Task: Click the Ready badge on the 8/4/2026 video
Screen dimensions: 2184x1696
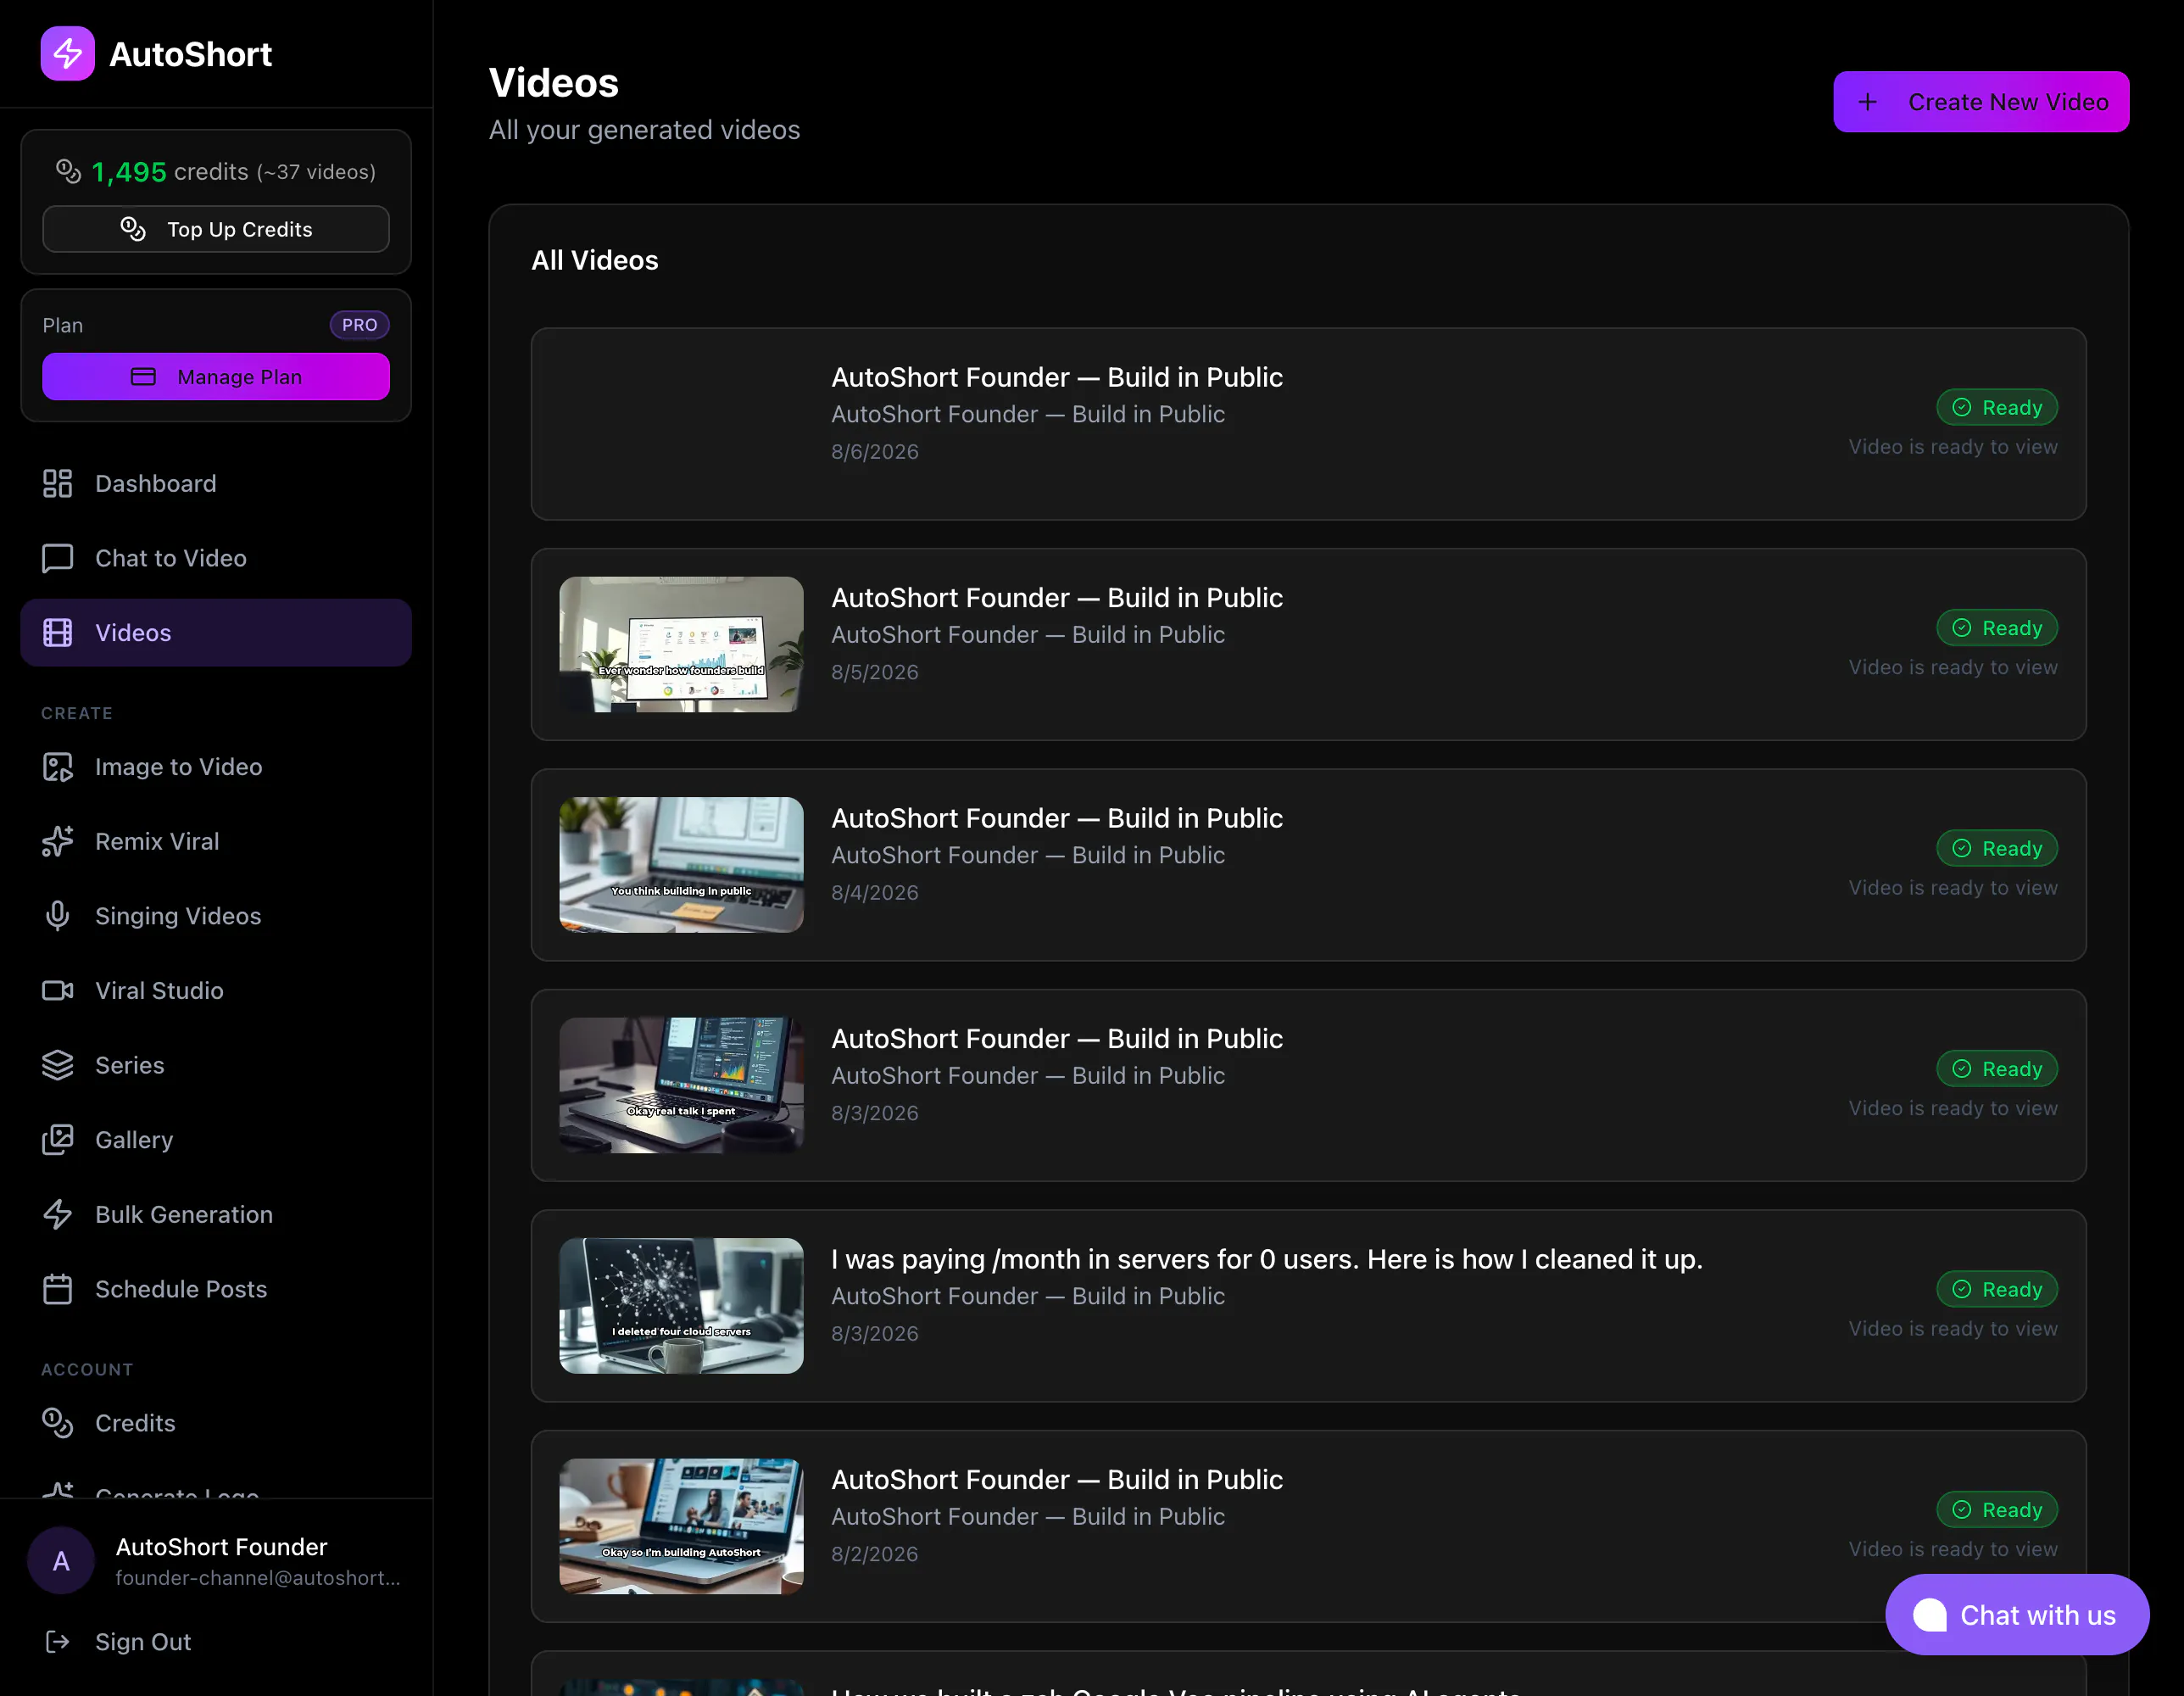Action: (x=1997, y=848)
